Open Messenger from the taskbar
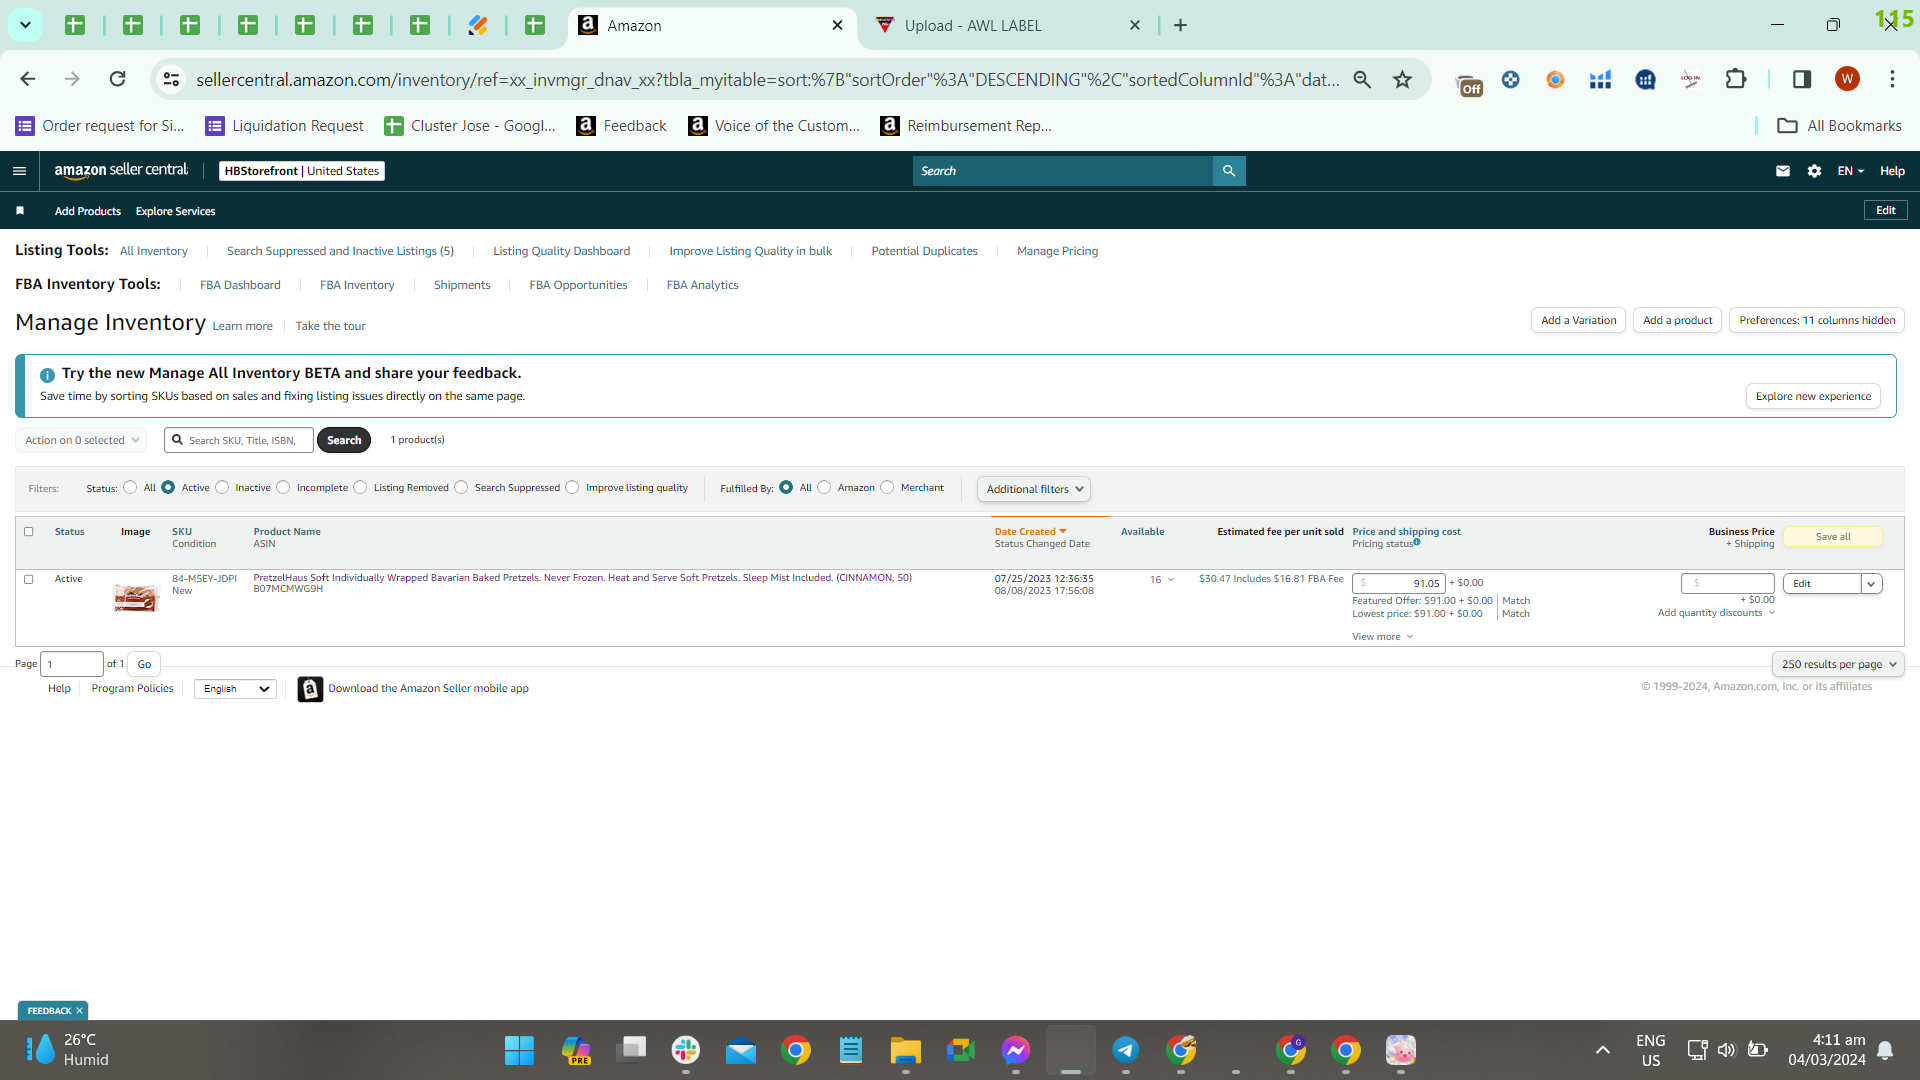 tap(1015, 1050)
